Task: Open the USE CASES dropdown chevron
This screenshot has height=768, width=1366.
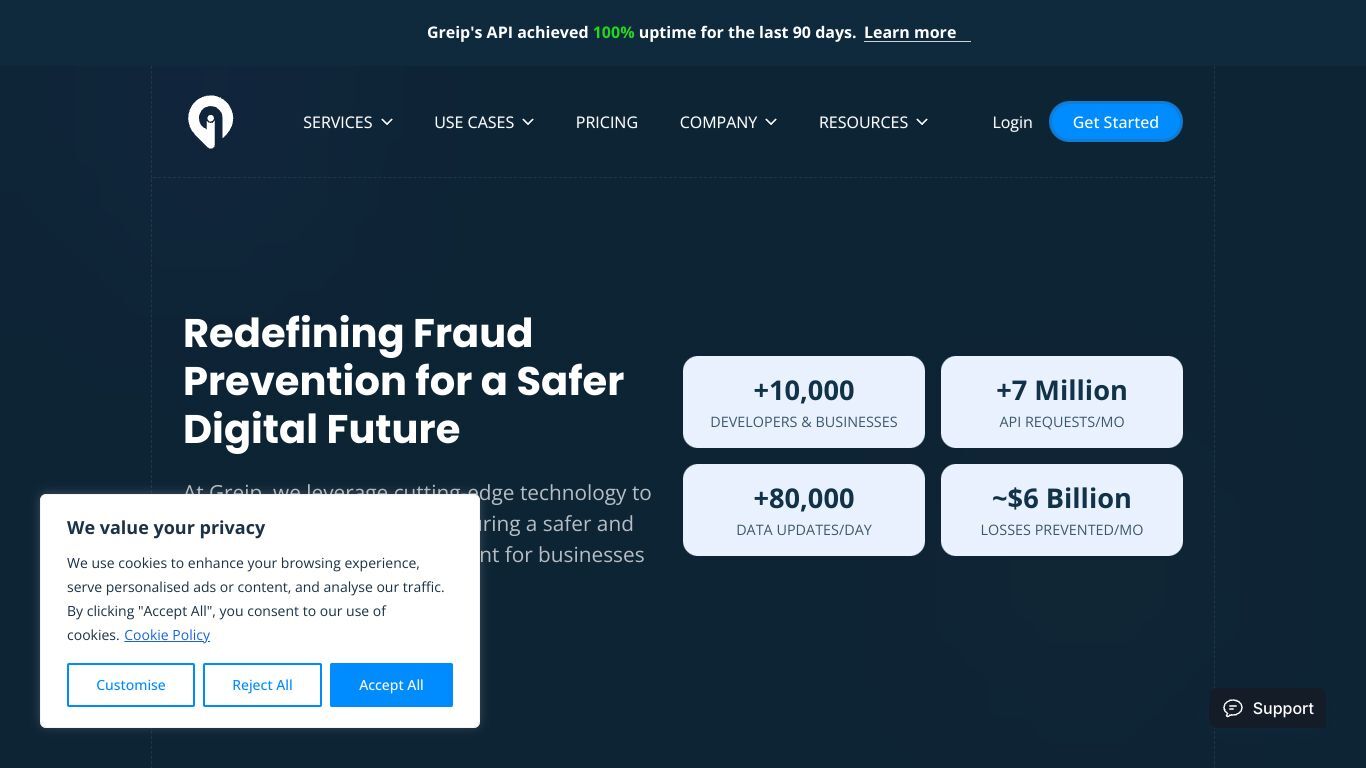Action: (x=528, y=122)
